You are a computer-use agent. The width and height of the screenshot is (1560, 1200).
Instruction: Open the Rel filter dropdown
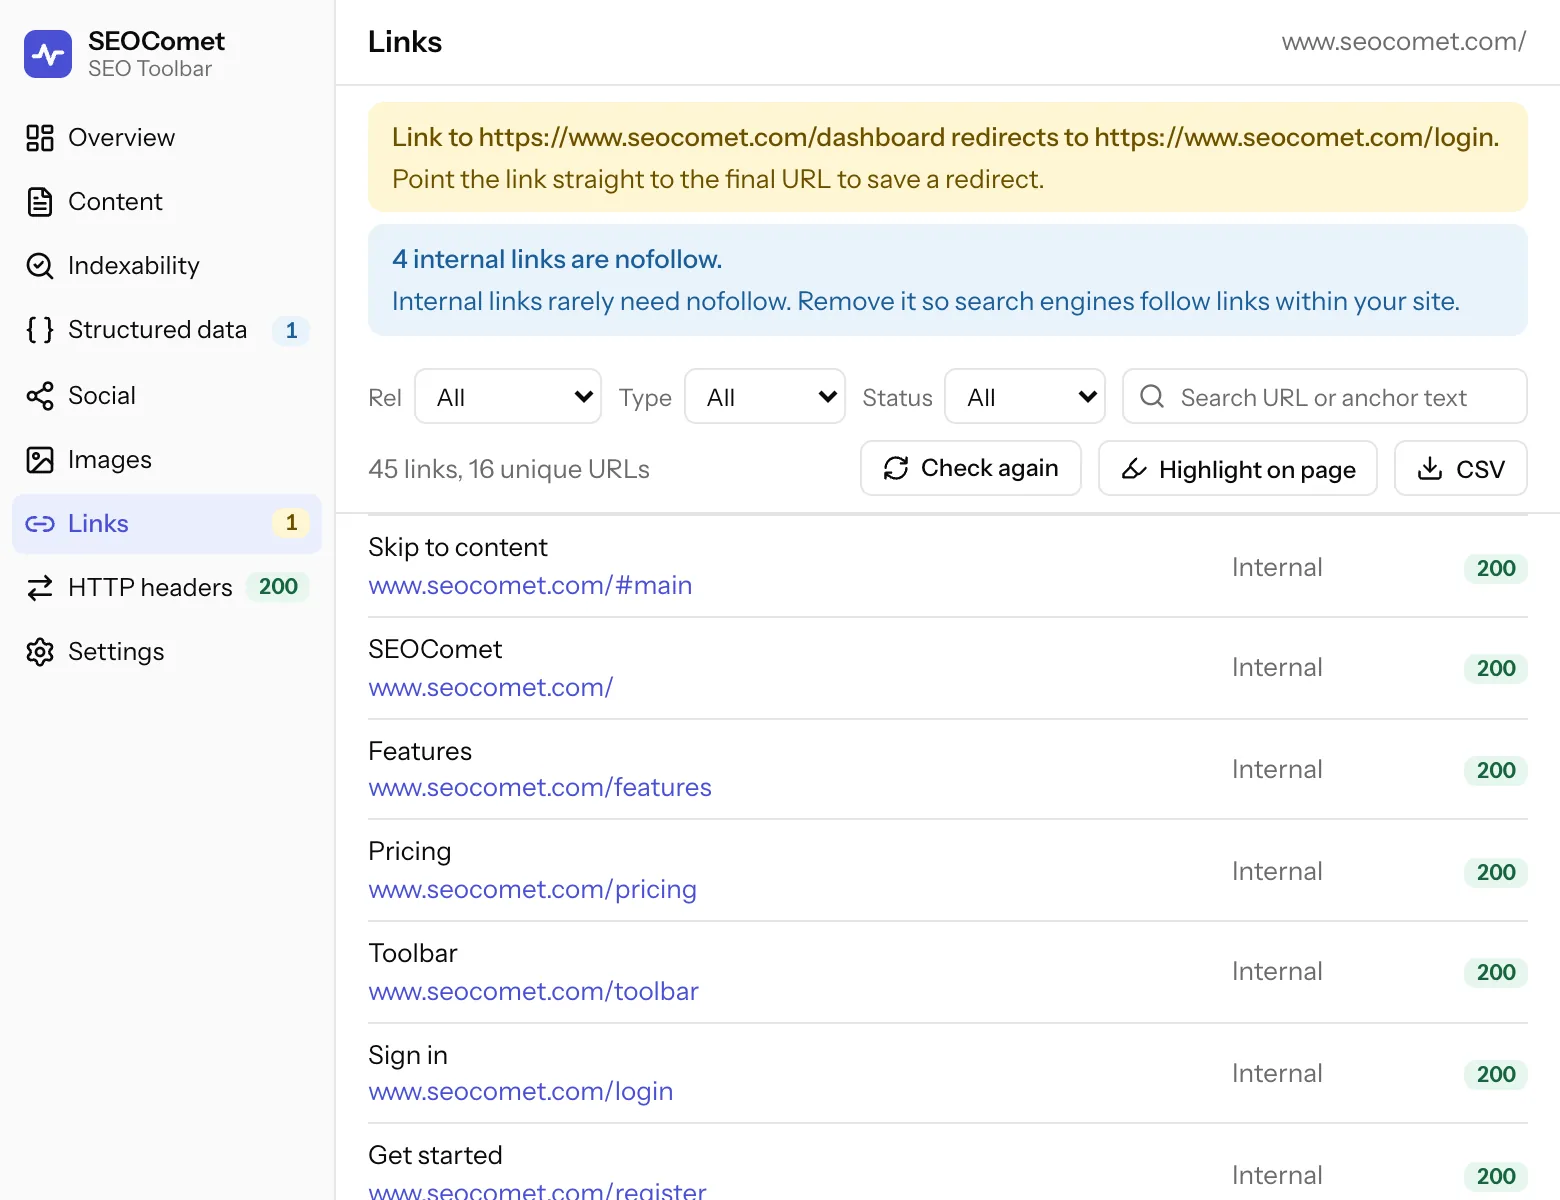click(508, 396)
